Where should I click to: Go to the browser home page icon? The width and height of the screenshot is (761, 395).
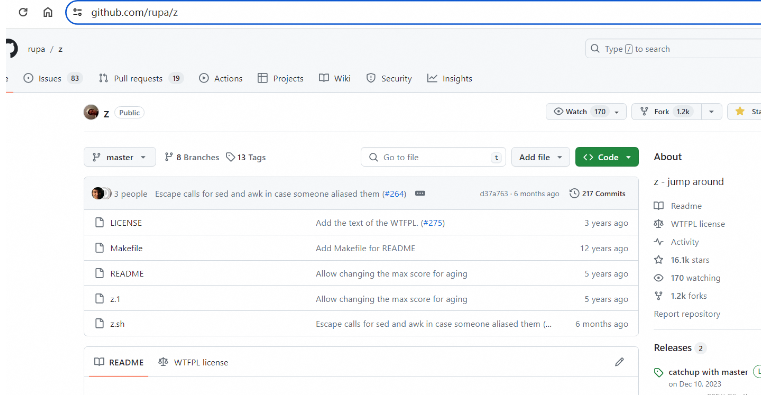[48, 12]
